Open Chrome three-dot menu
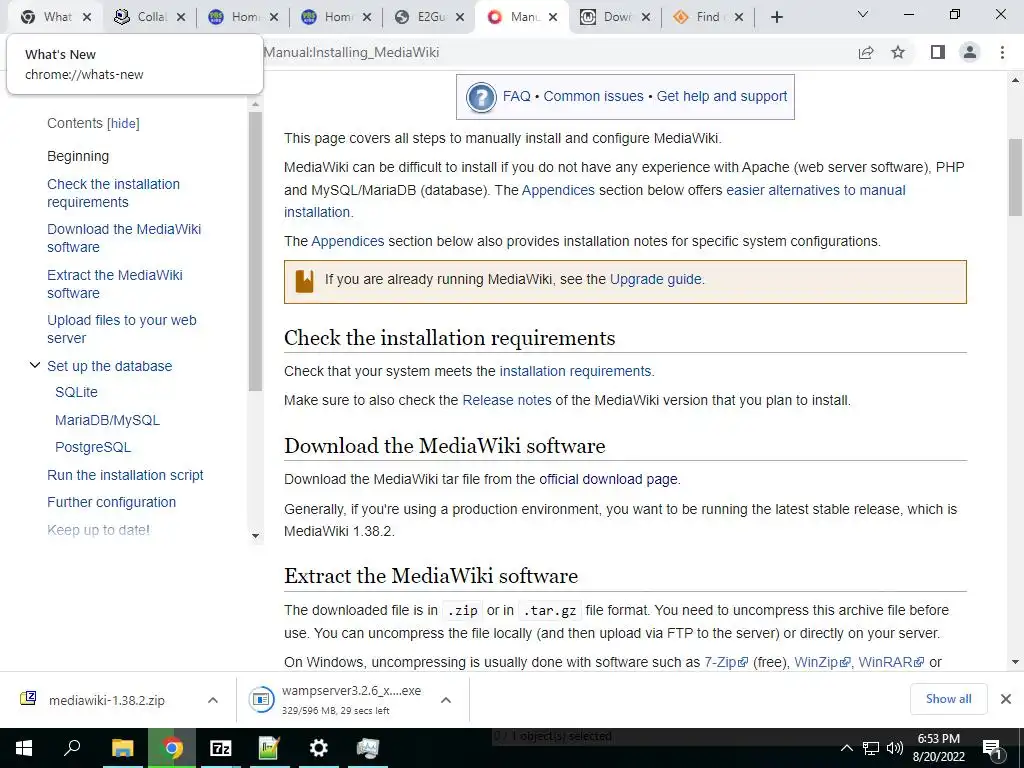The height and width of the screenshot is (768, 1024). [1002, 52]
